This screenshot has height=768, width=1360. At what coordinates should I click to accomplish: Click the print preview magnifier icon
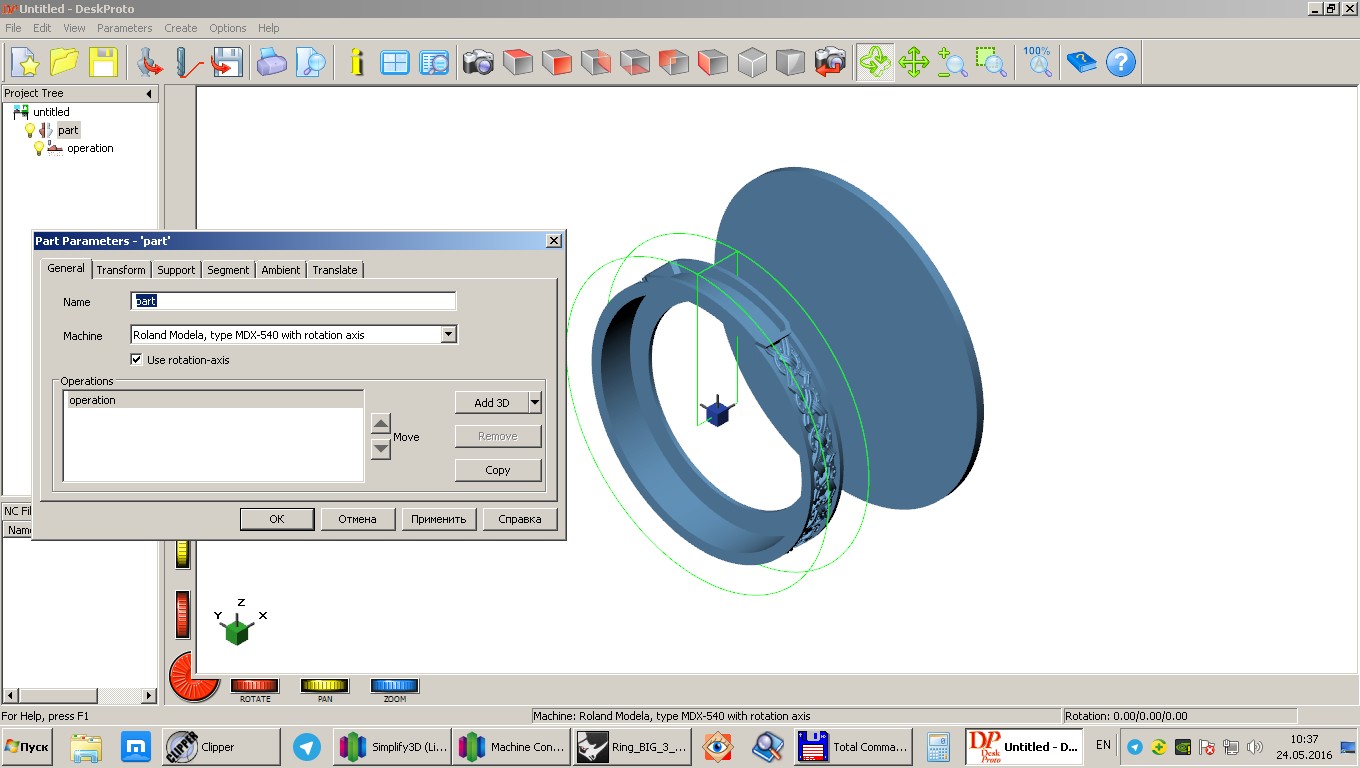click(311, 62)
